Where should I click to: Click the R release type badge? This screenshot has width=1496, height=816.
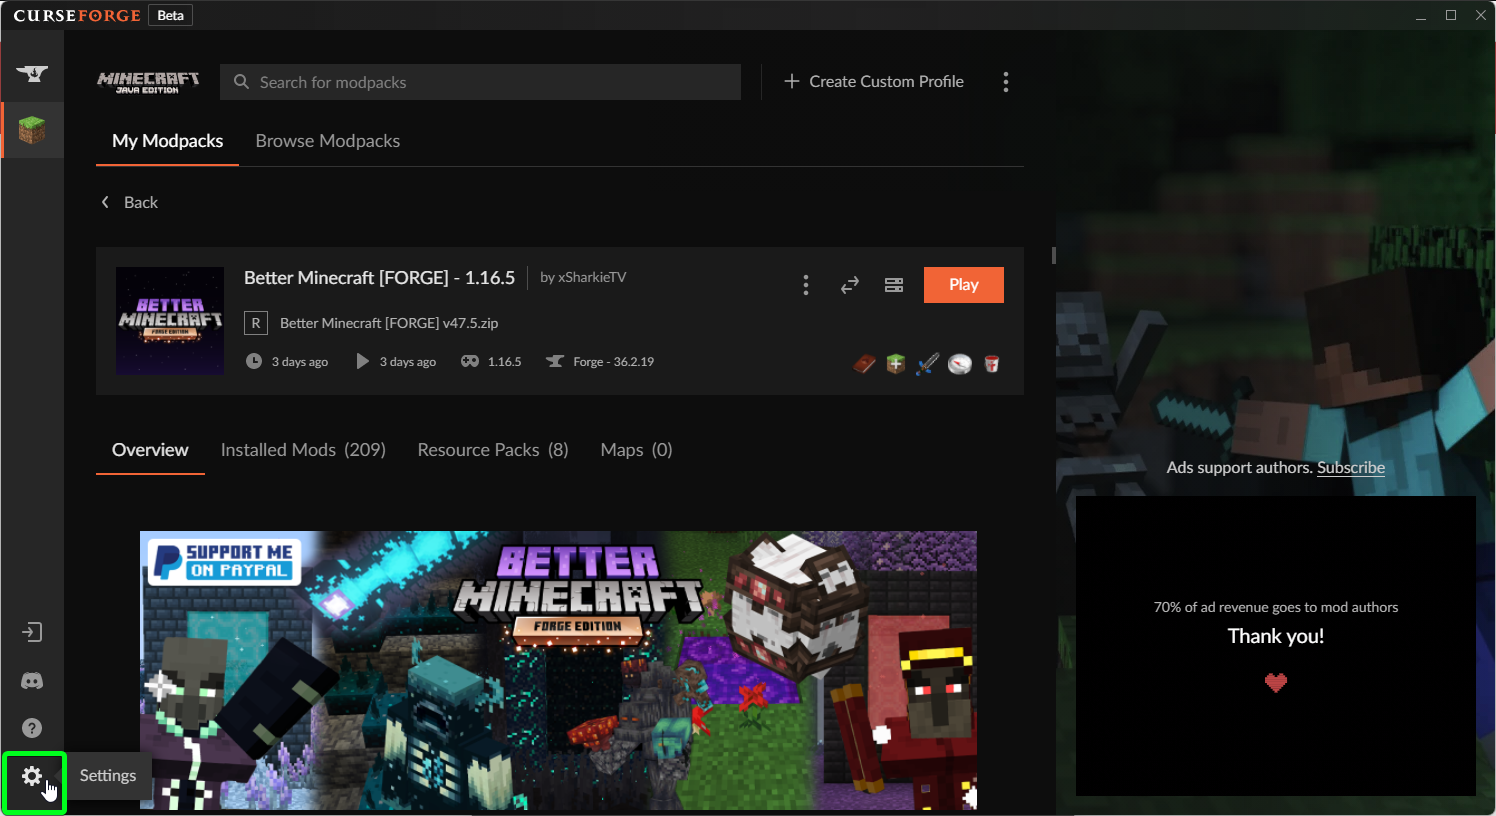pyautogui.click(x=256, y=323)
